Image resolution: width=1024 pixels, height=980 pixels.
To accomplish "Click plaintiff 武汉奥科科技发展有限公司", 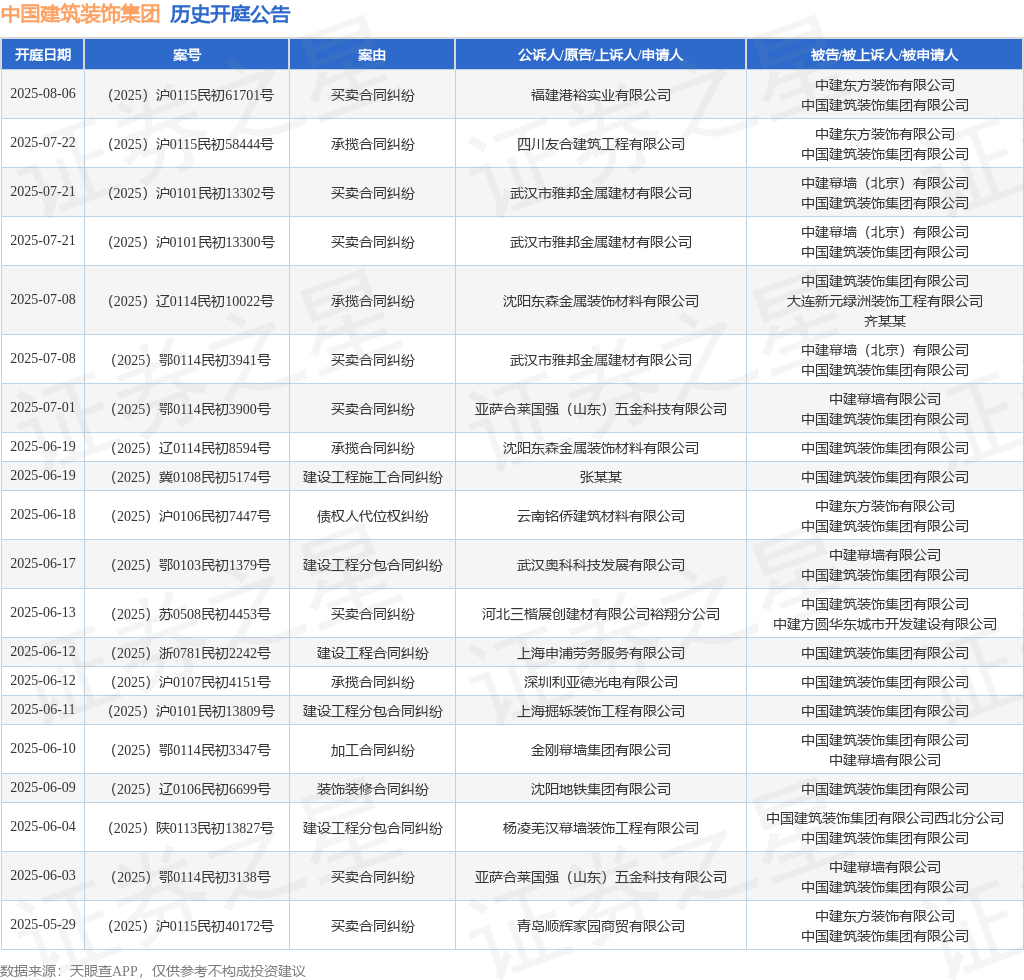I will [x=601, y=565].
